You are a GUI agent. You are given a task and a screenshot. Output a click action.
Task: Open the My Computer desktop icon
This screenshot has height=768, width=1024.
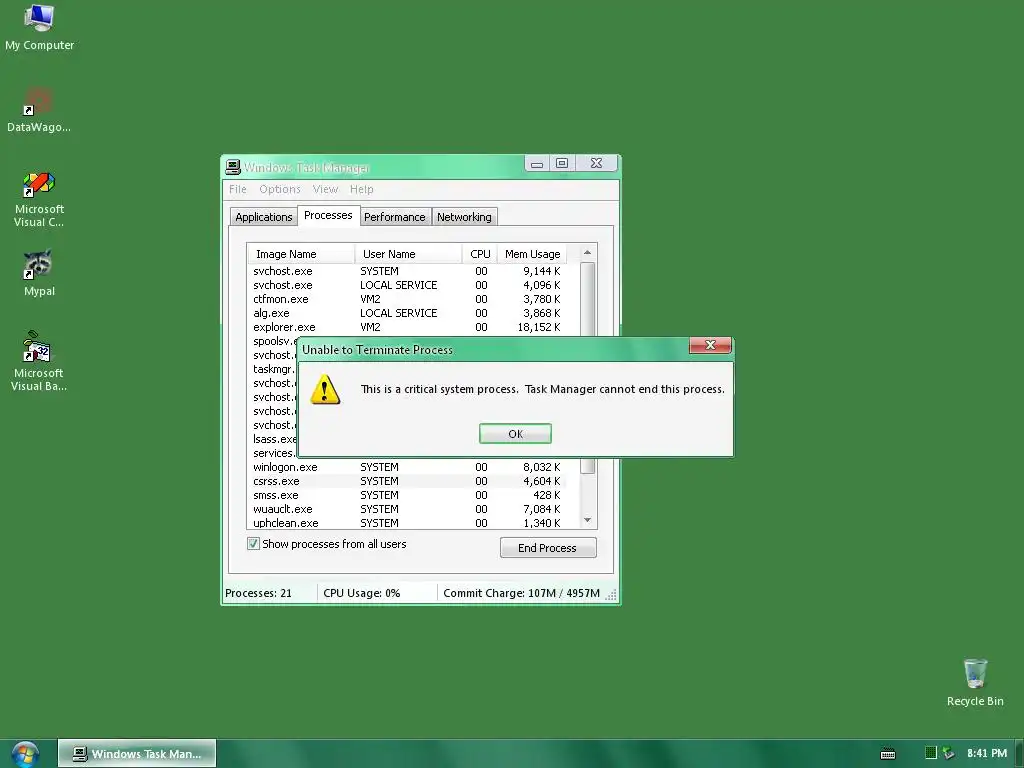(x=39, y=27)
